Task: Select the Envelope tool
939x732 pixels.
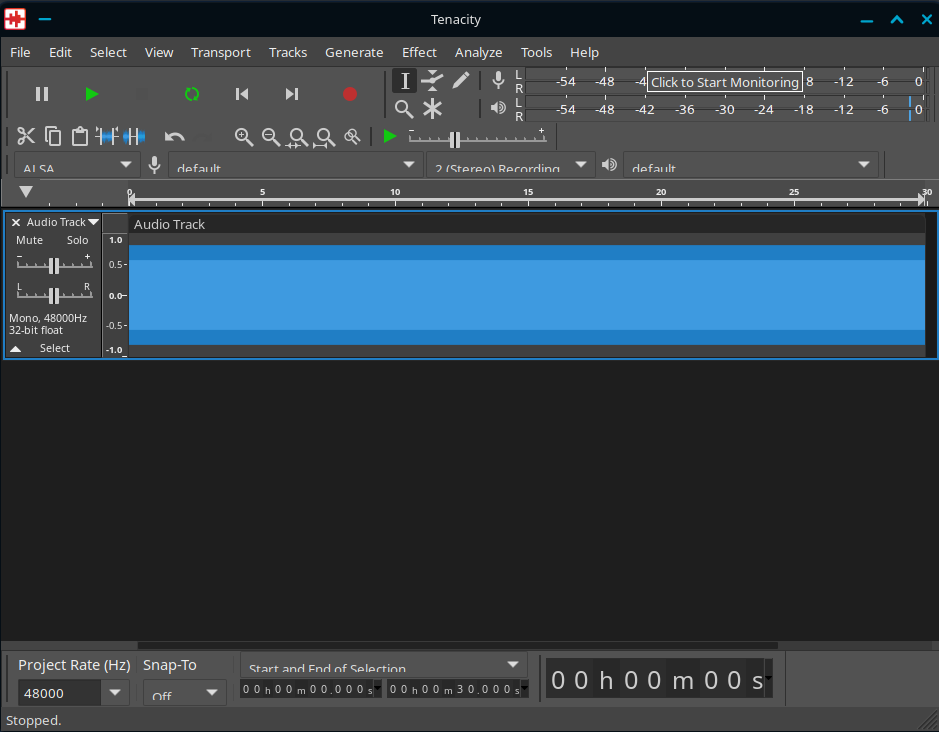Action: [432, 81]
